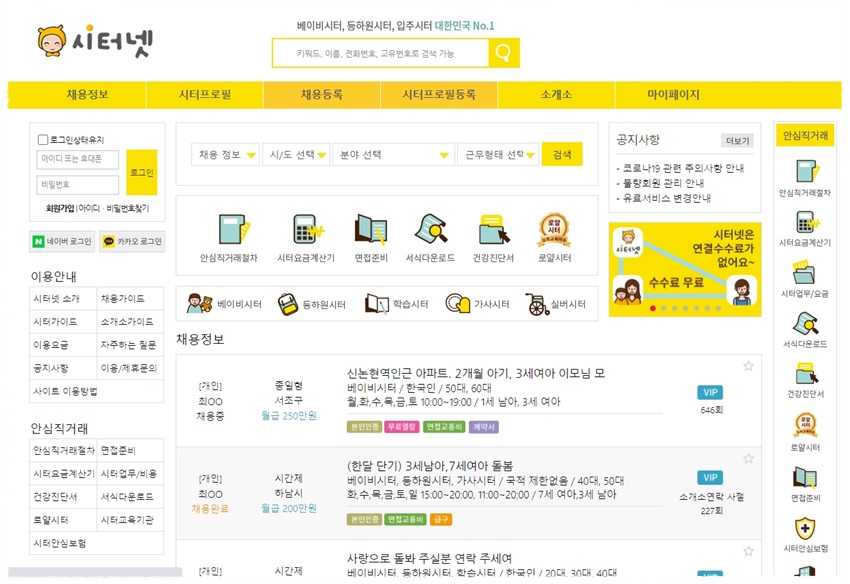Select the 실버시터 wheelchair category icon

point(537,304)
